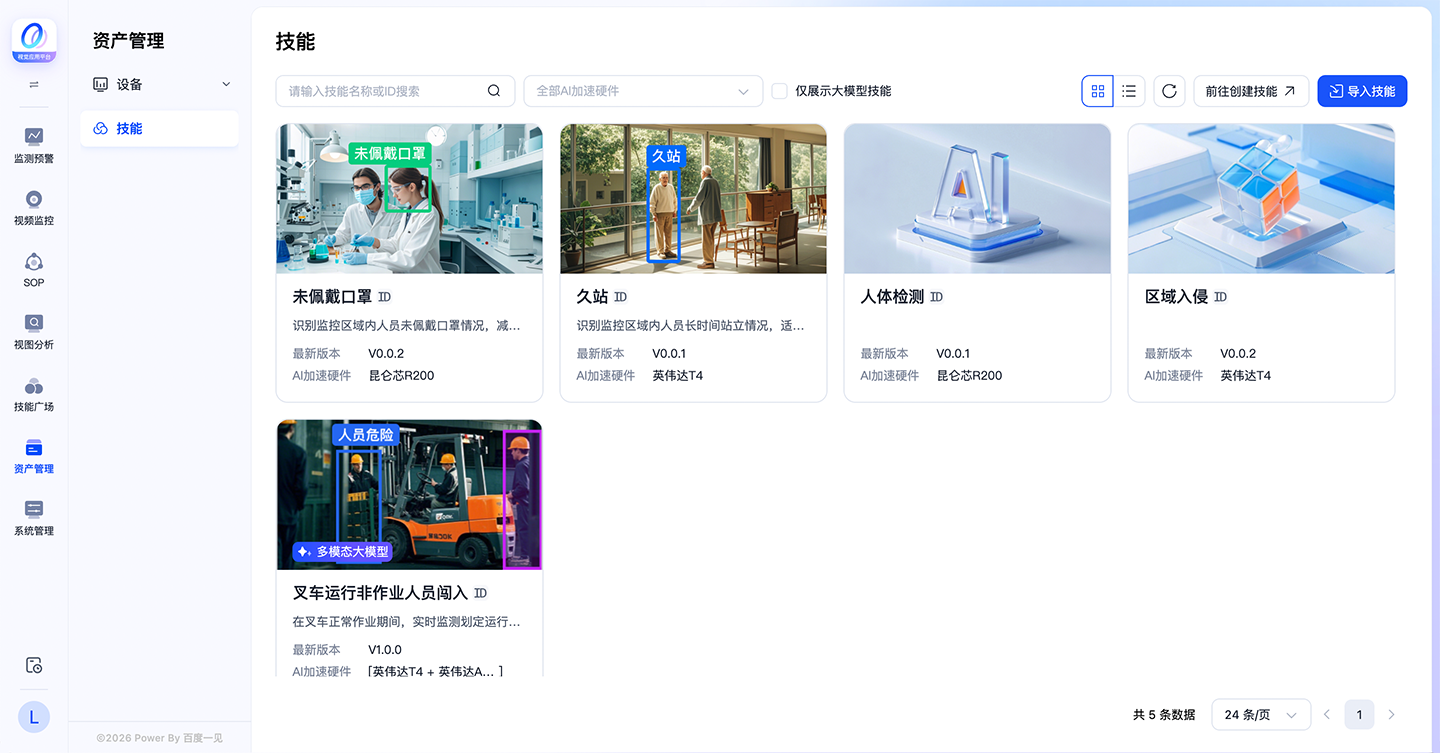The width and height of the screenshot is (1440, 753).
Task: Open the 区域入侵 cube thumbnail
Action: pos(1261,199)
